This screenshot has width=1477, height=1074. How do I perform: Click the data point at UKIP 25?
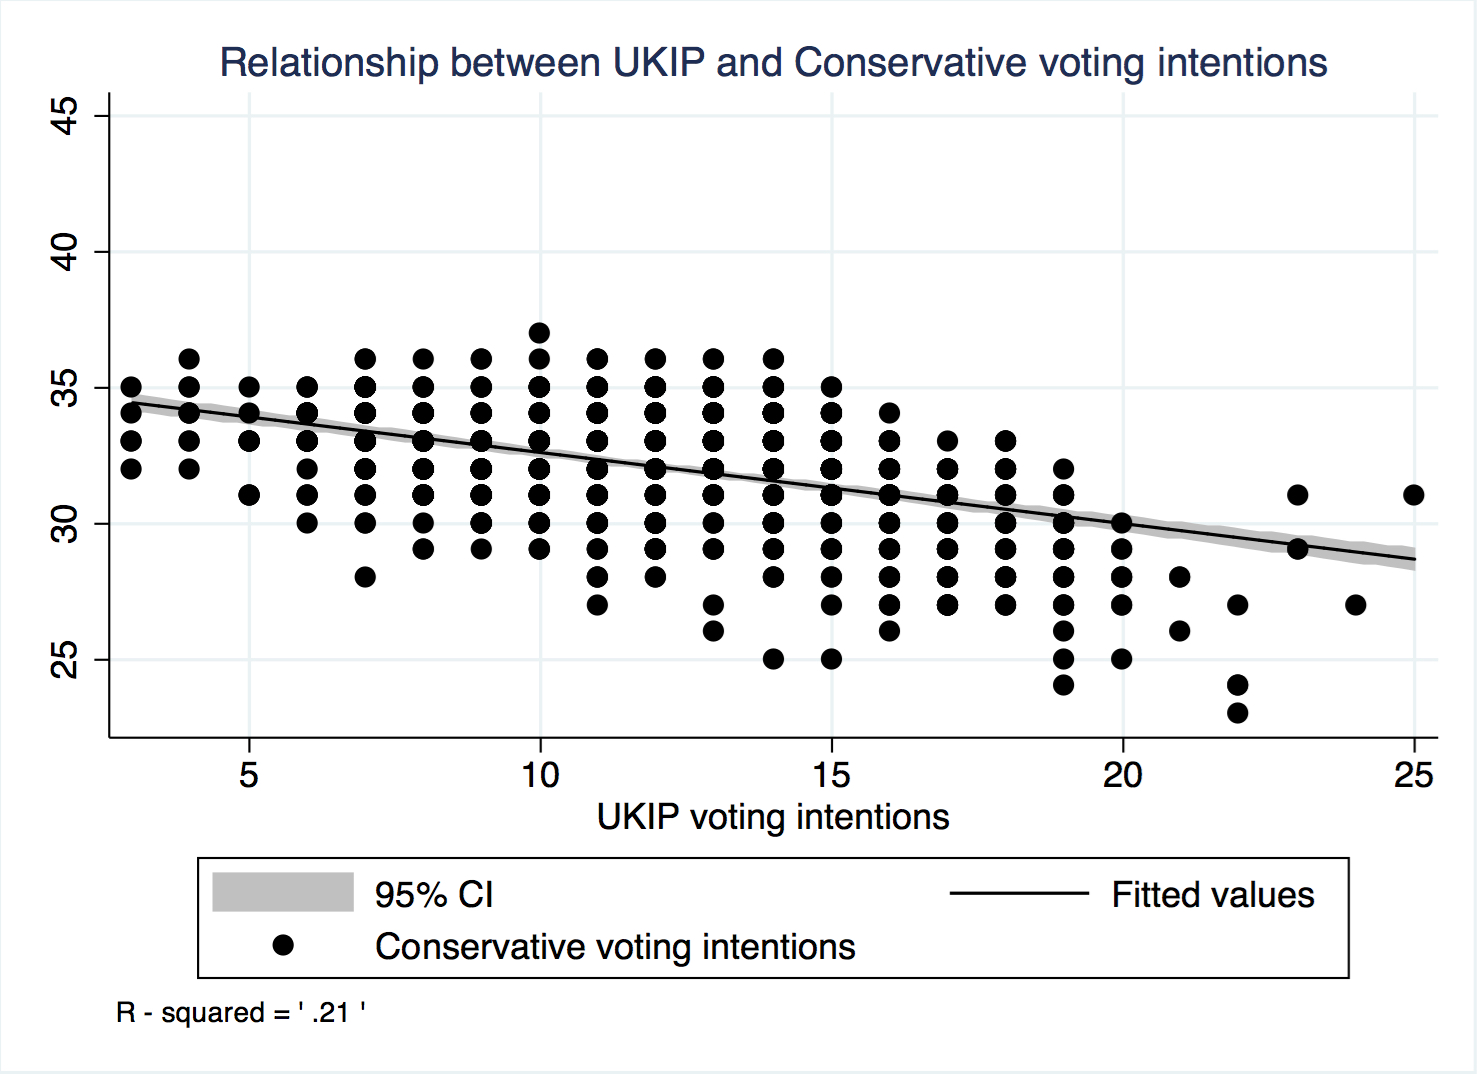click(x=1413, y=495)
